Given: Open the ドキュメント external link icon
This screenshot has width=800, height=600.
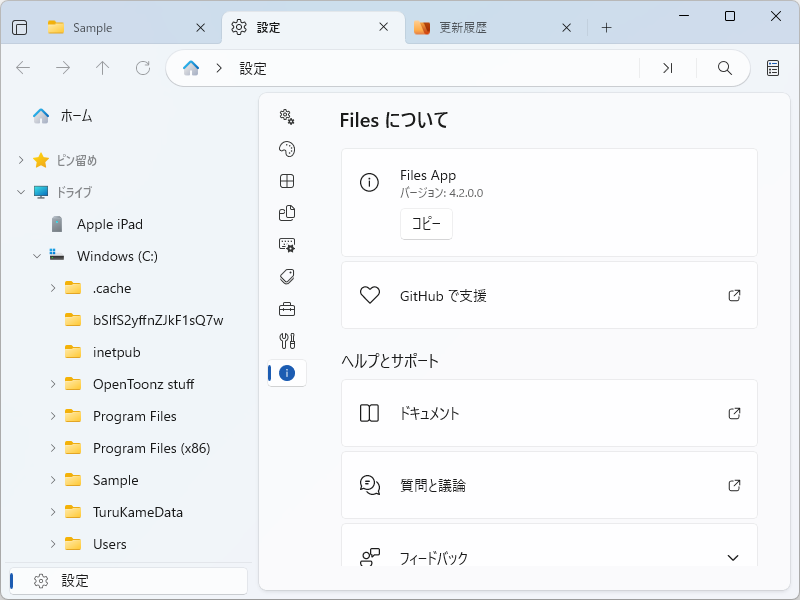Looking at the screenshot, I should (x=734, y=413).
